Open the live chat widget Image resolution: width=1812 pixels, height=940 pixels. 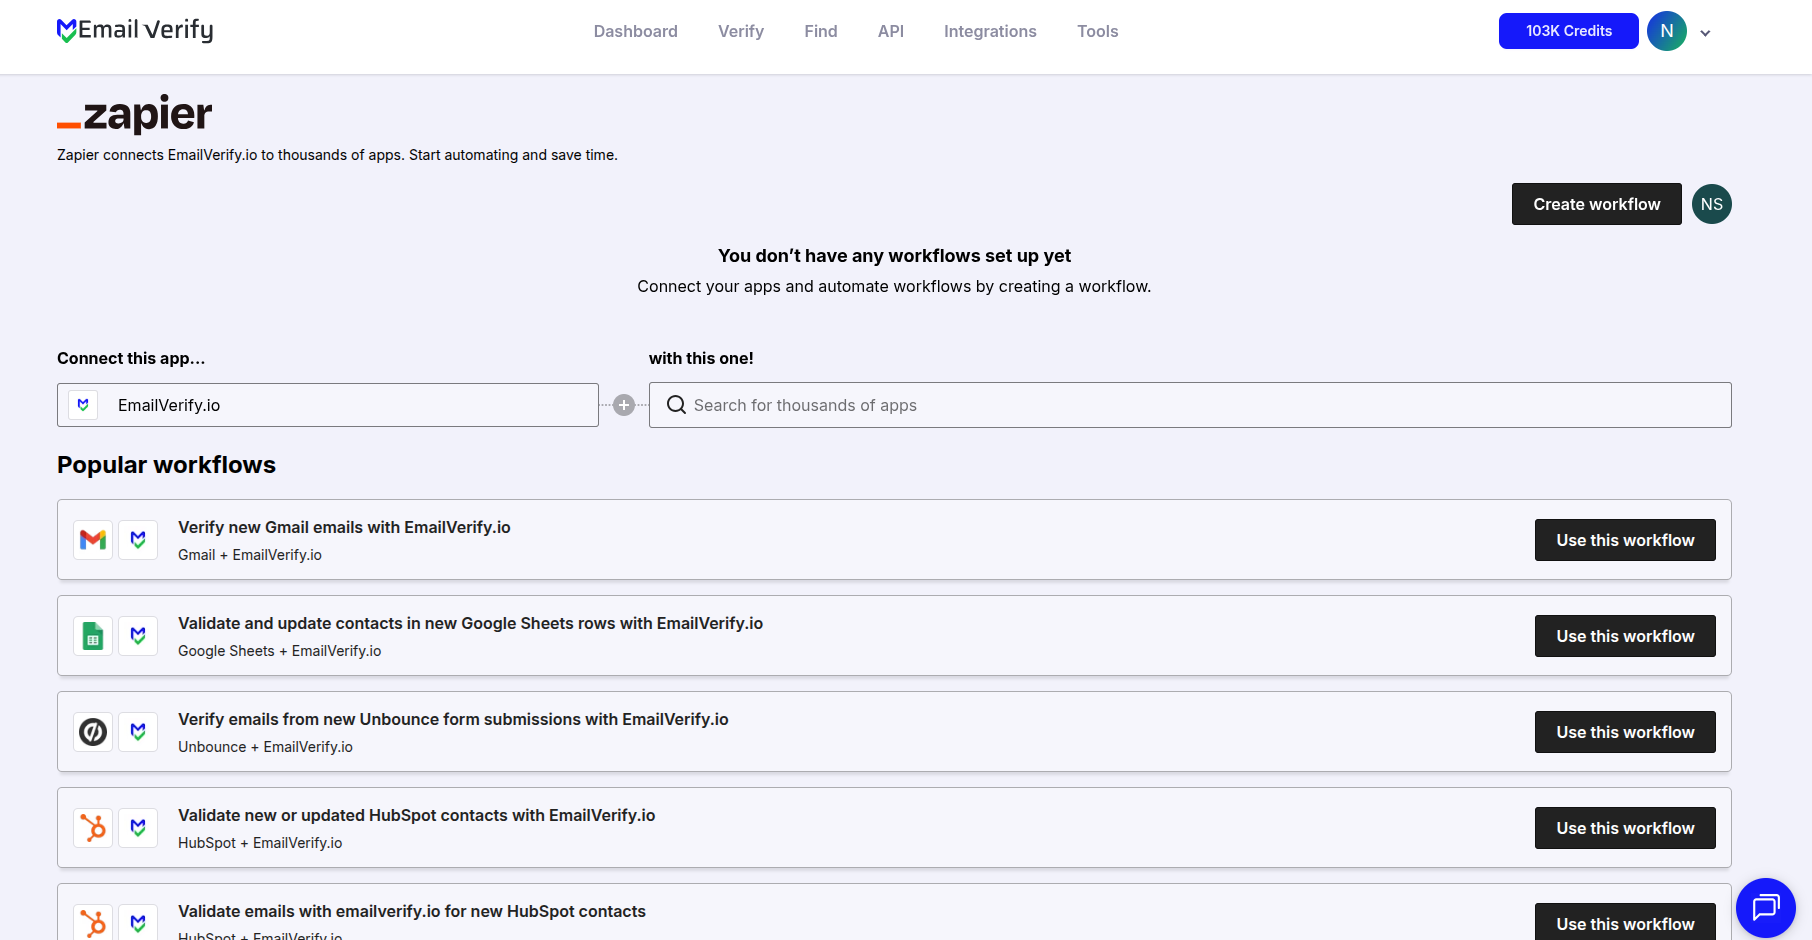(x=1766, y=908)
